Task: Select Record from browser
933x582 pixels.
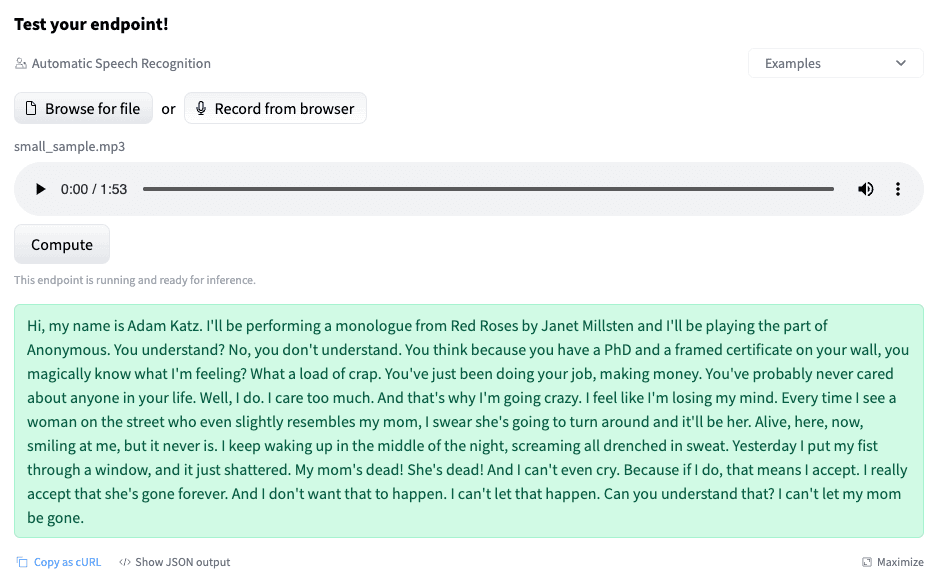Action: (275, 108)
